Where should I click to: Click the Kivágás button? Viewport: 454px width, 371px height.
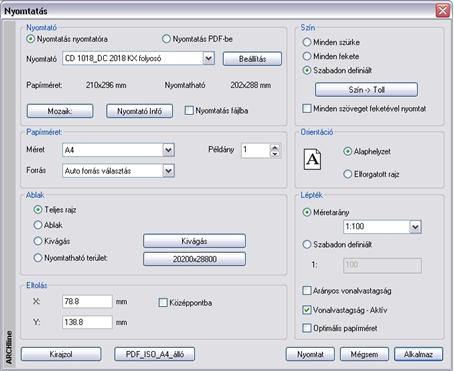pos(194,241)
